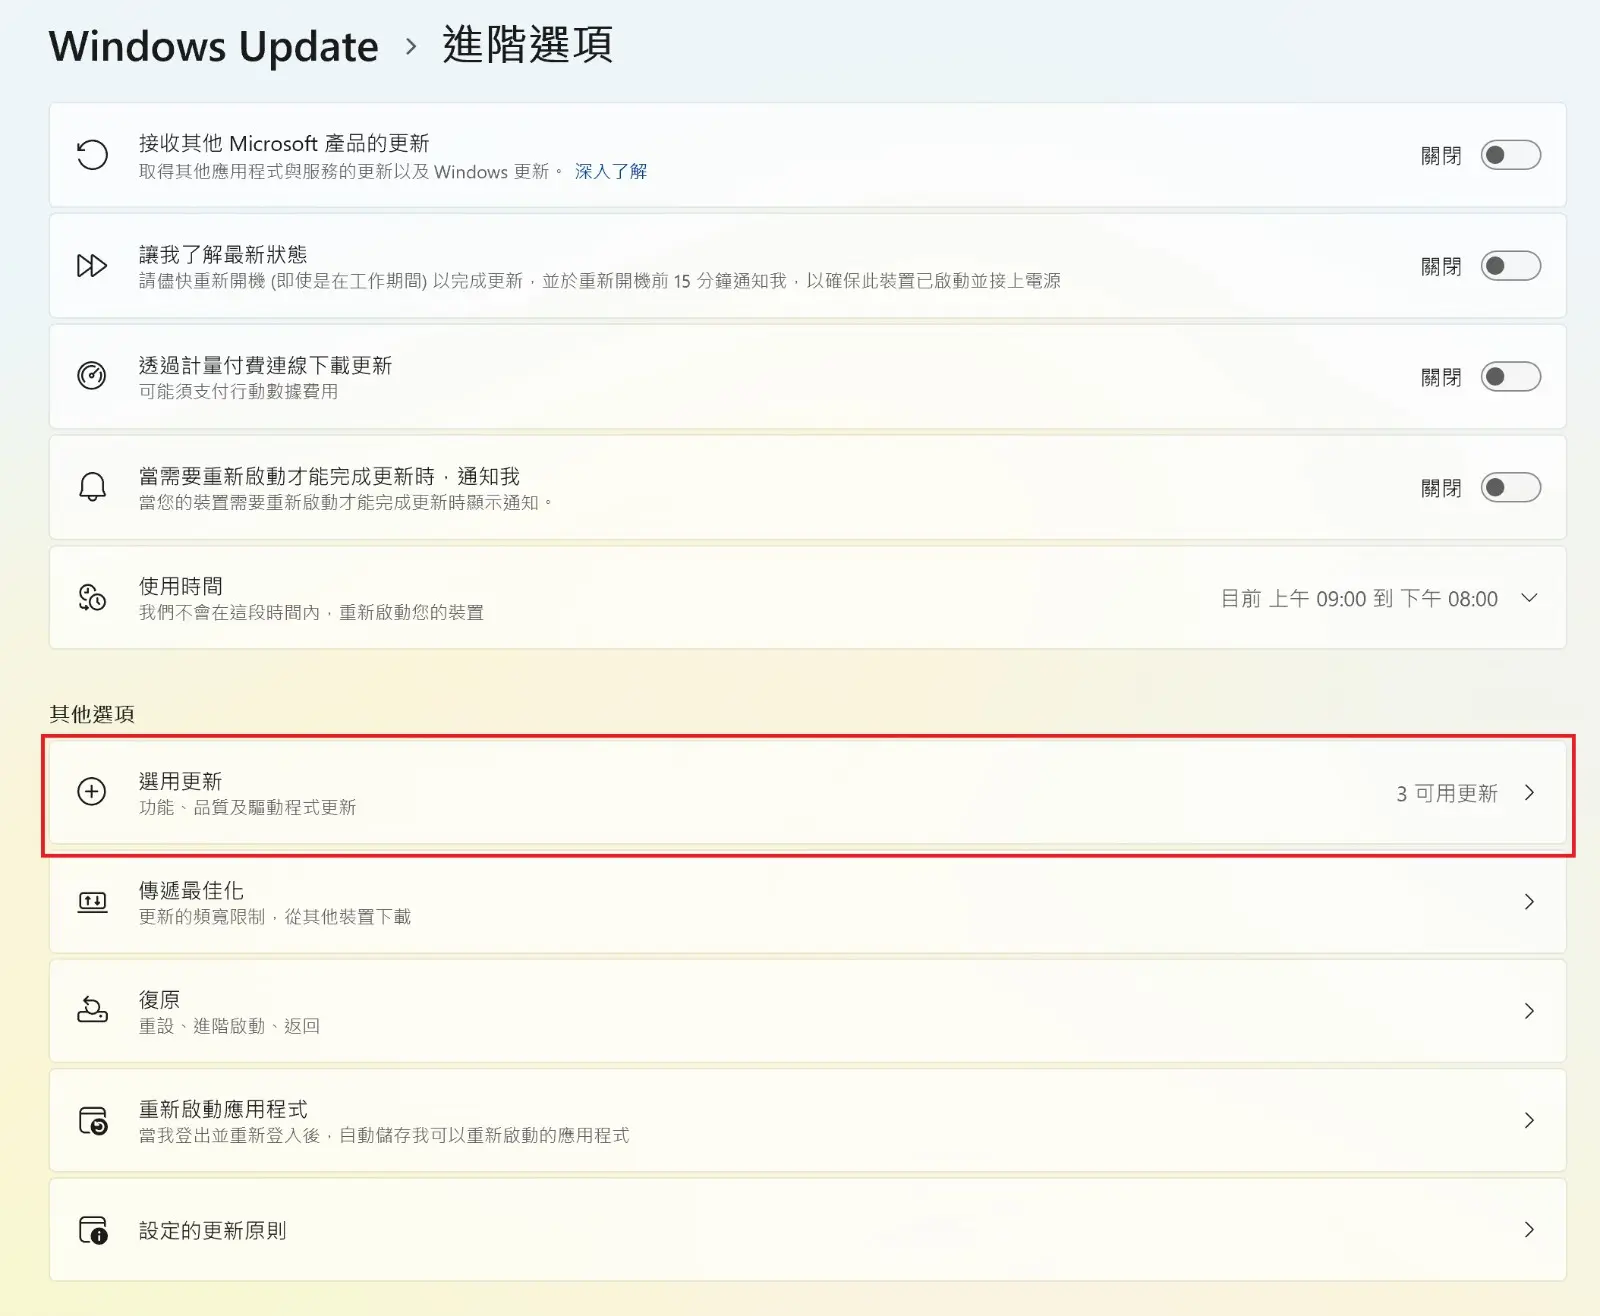The image size is (1600, 1316).
Task: Click the bell icon for restart notification
Action: tap(92, 487)
